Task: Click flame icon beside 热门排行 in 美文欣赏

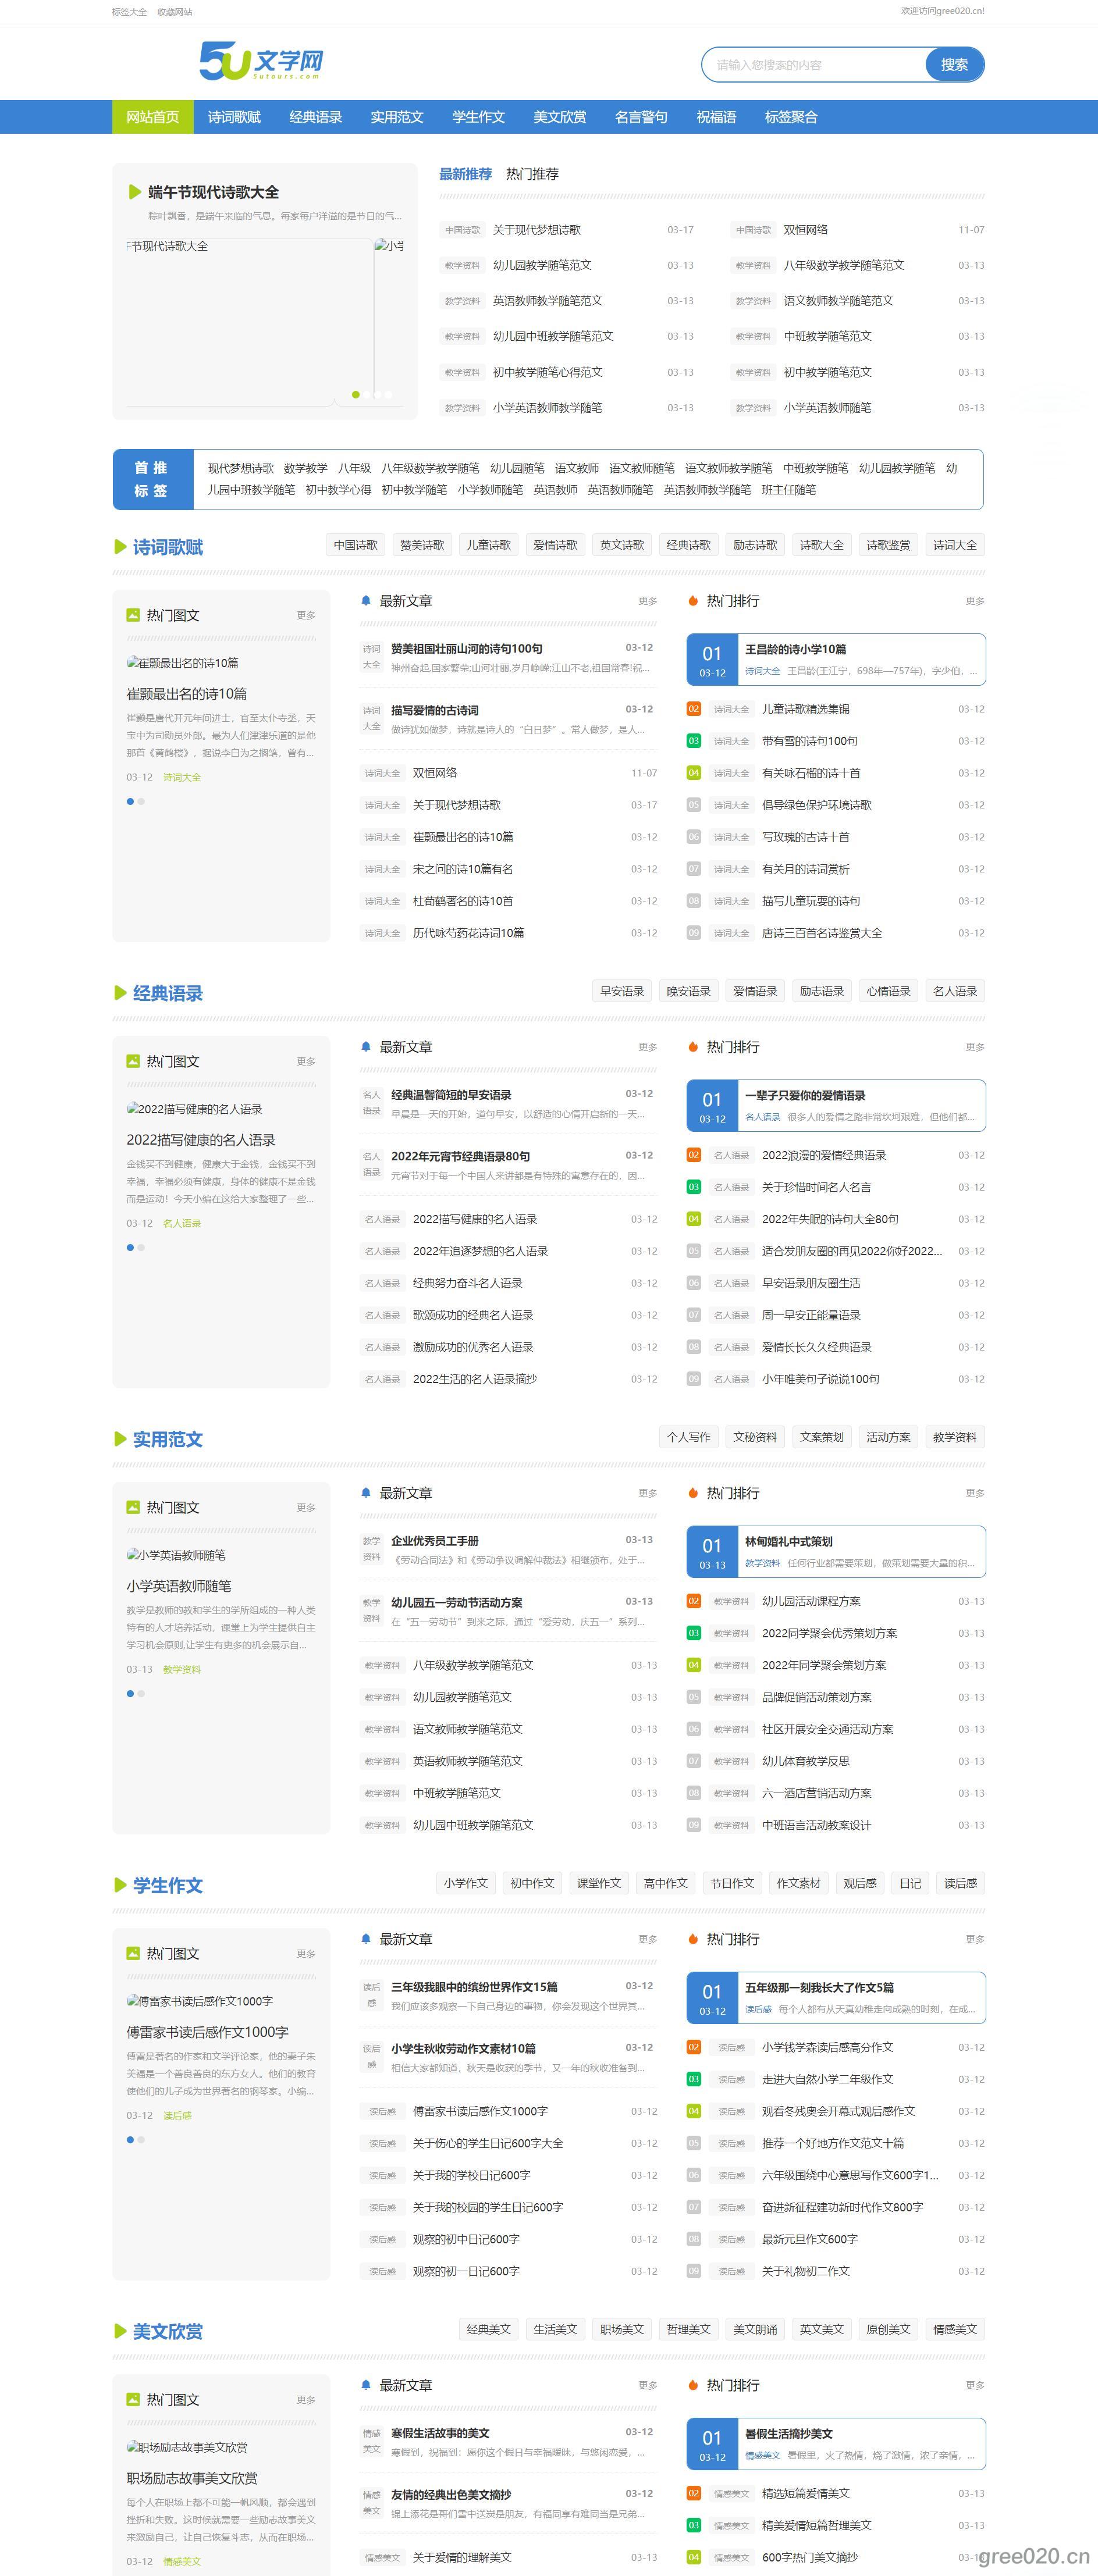Action: pos(692,2385)
